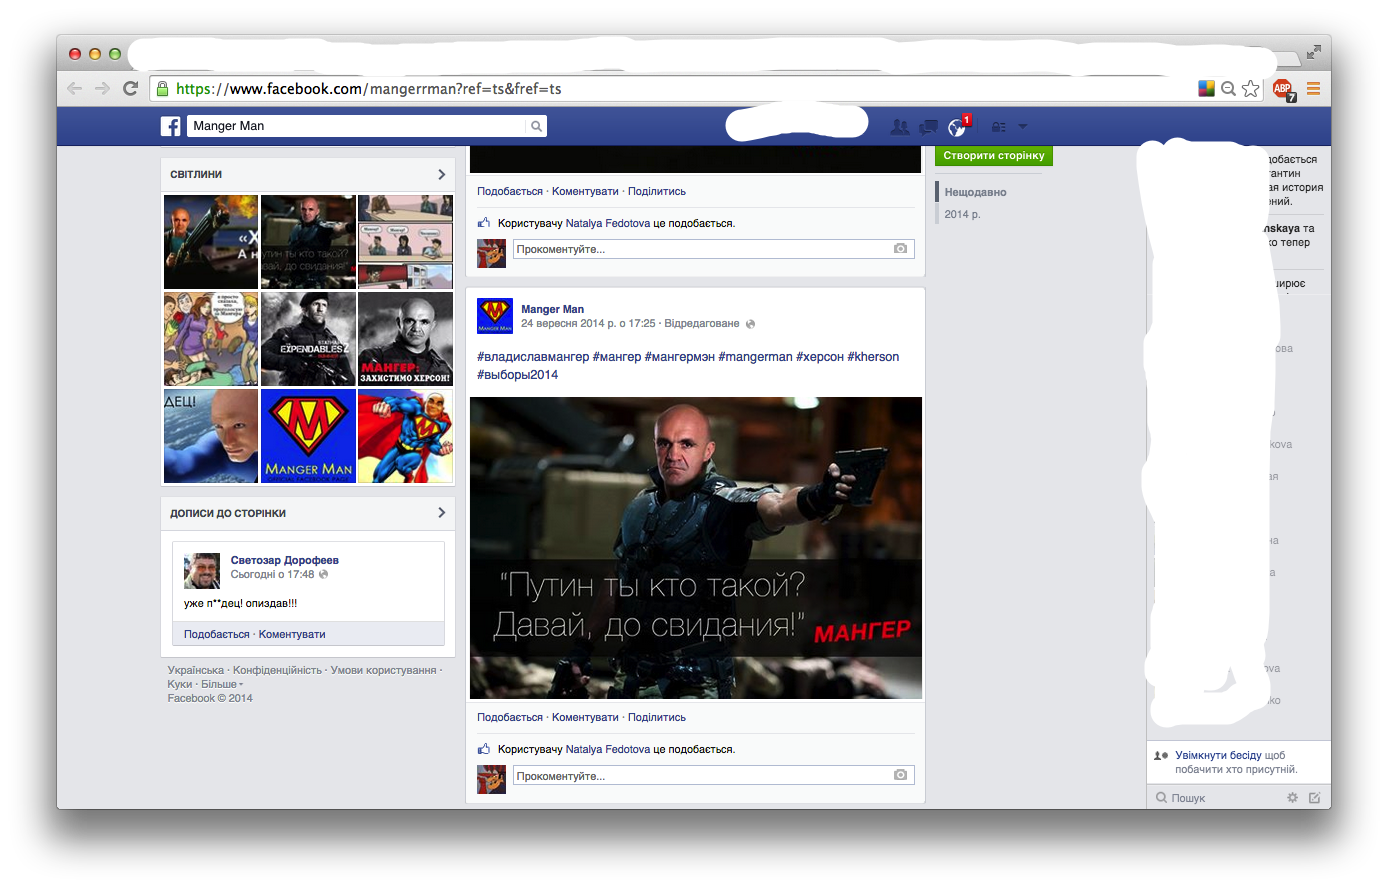This screenshot has height=888, width=1388.
Task: Reload the page with the refresh icon
Action: pyautogui.click(x=130, y=88)
